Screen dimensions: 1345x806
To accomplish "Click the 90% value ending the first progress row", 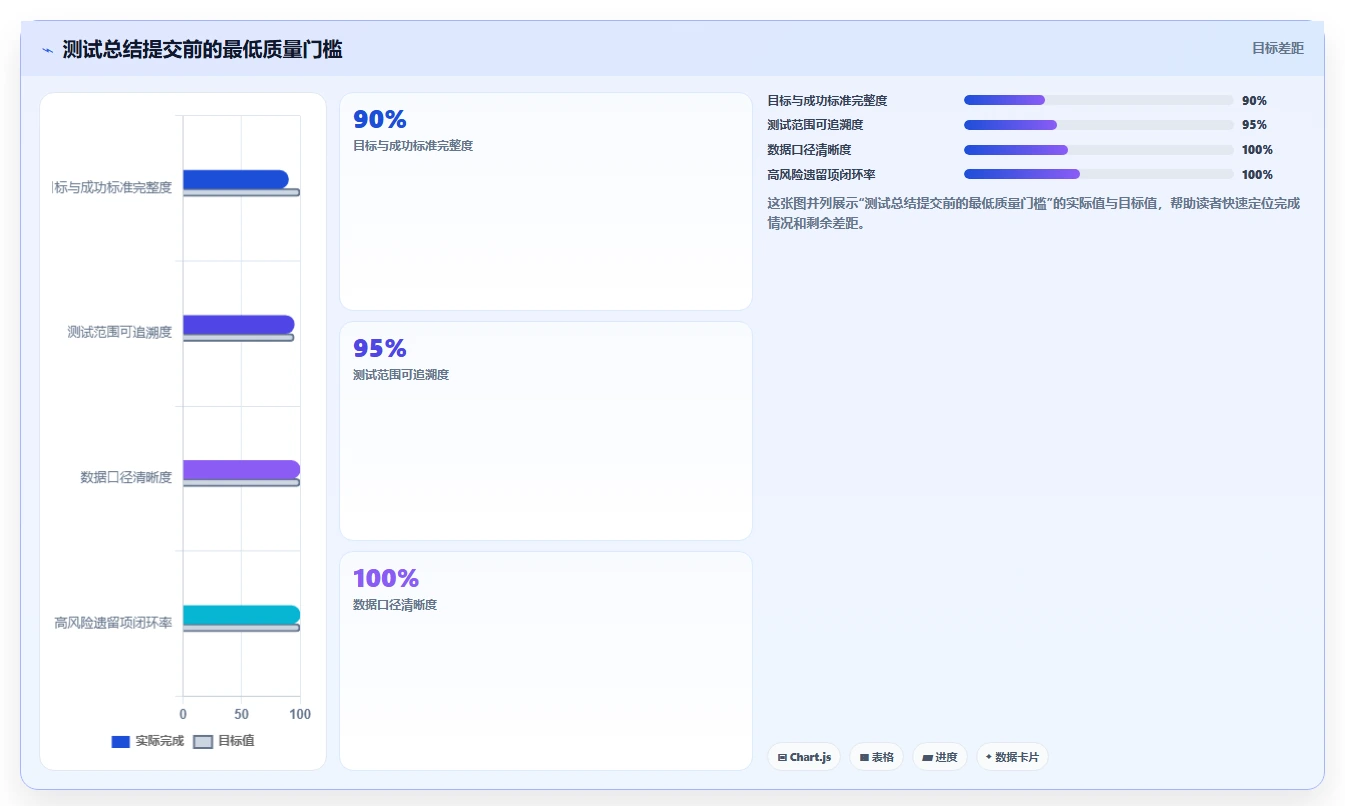I will 1254,100.
